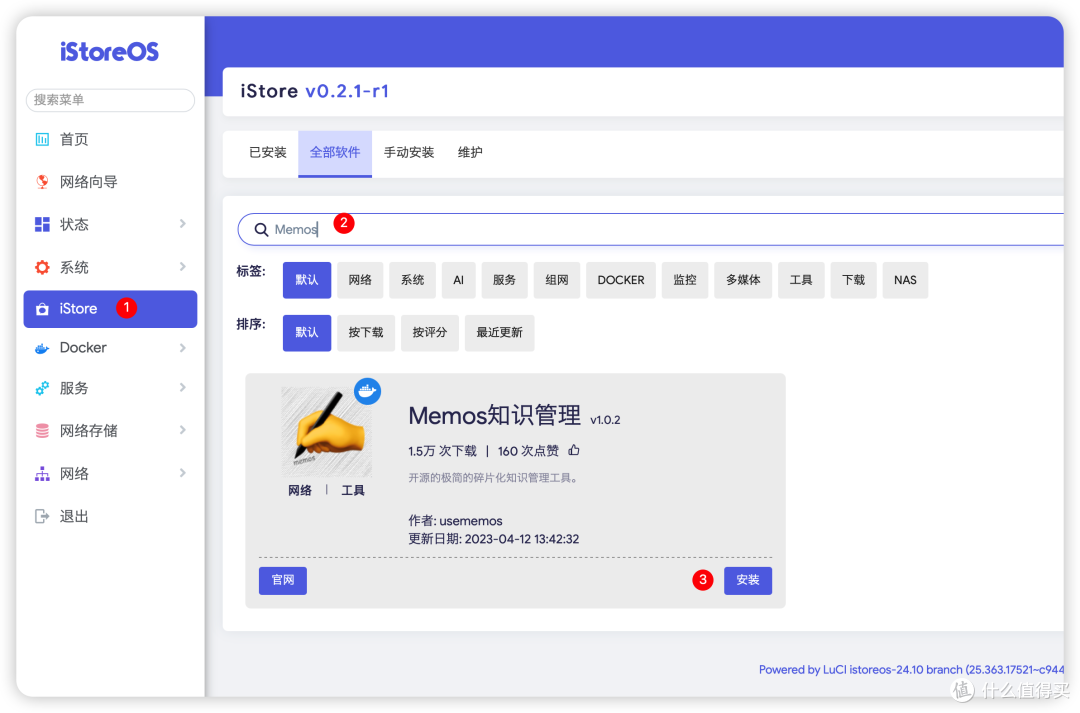Sort apps 按下载

(366, 333)
